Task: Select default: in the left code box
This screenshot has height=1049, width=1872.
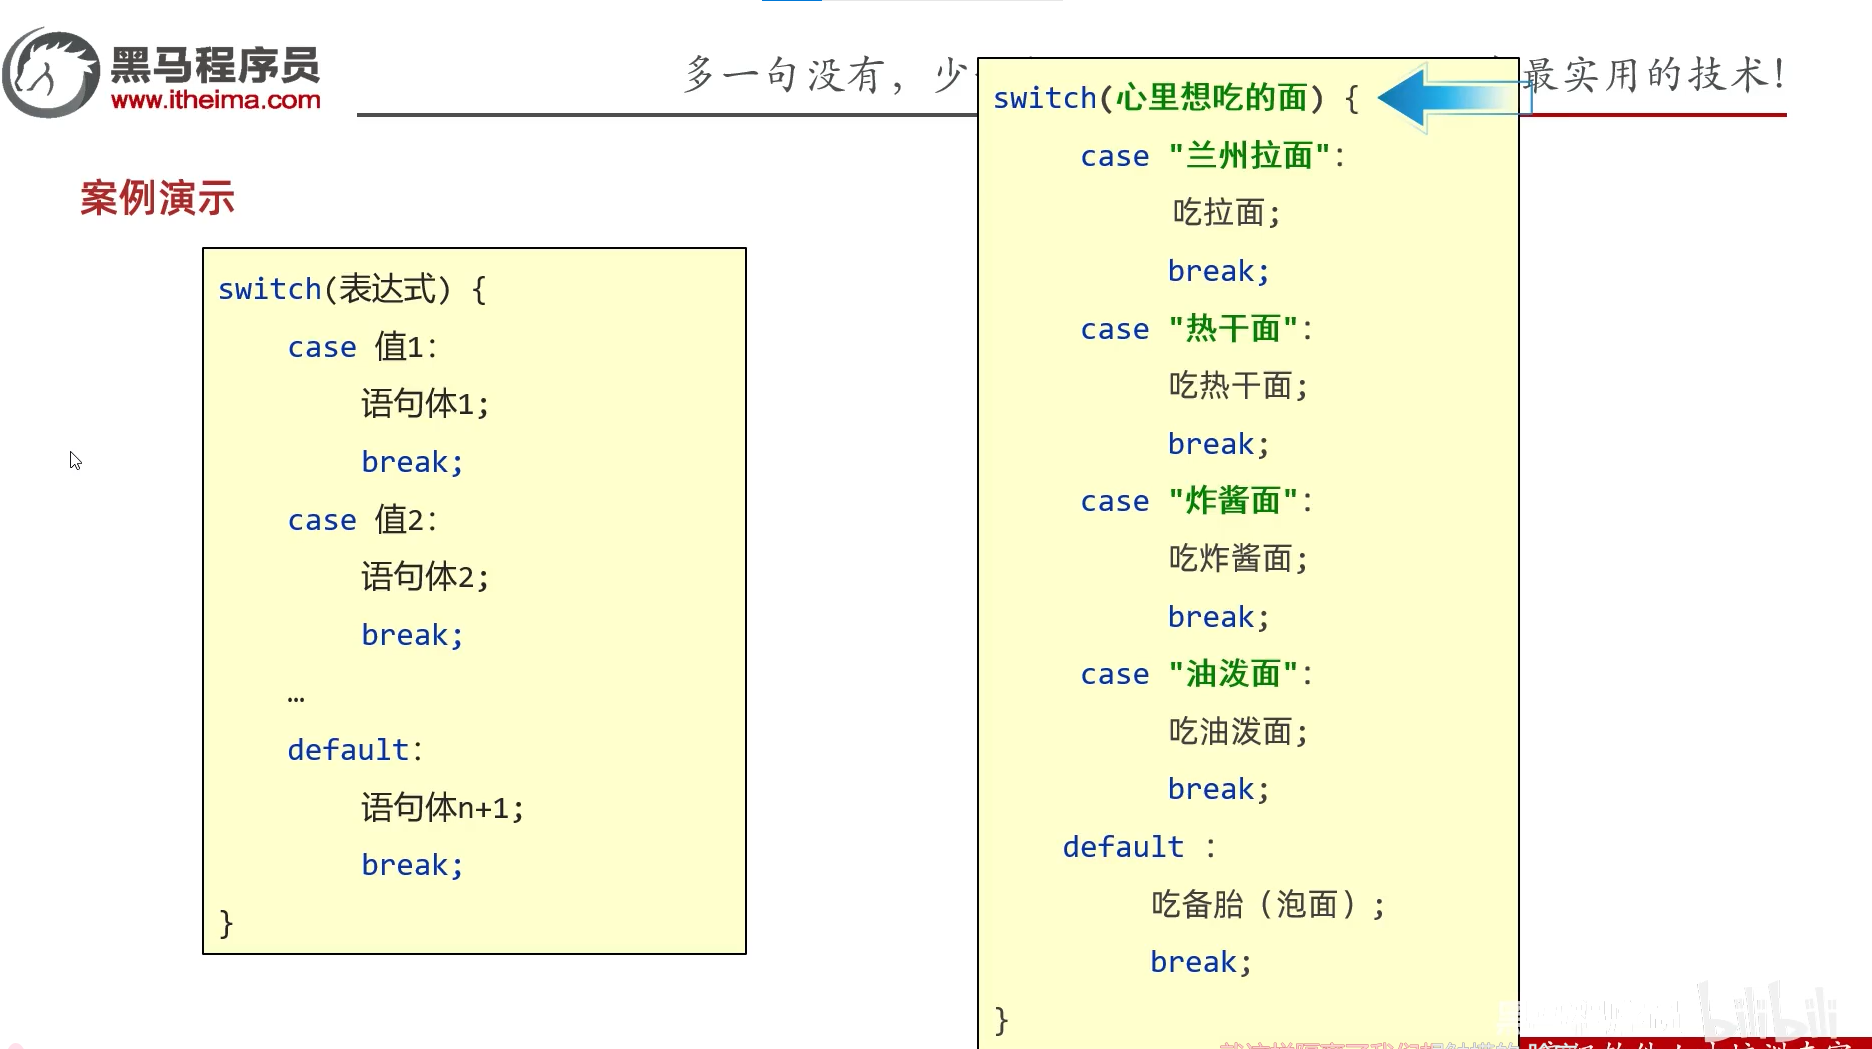Action: [355, 750]
